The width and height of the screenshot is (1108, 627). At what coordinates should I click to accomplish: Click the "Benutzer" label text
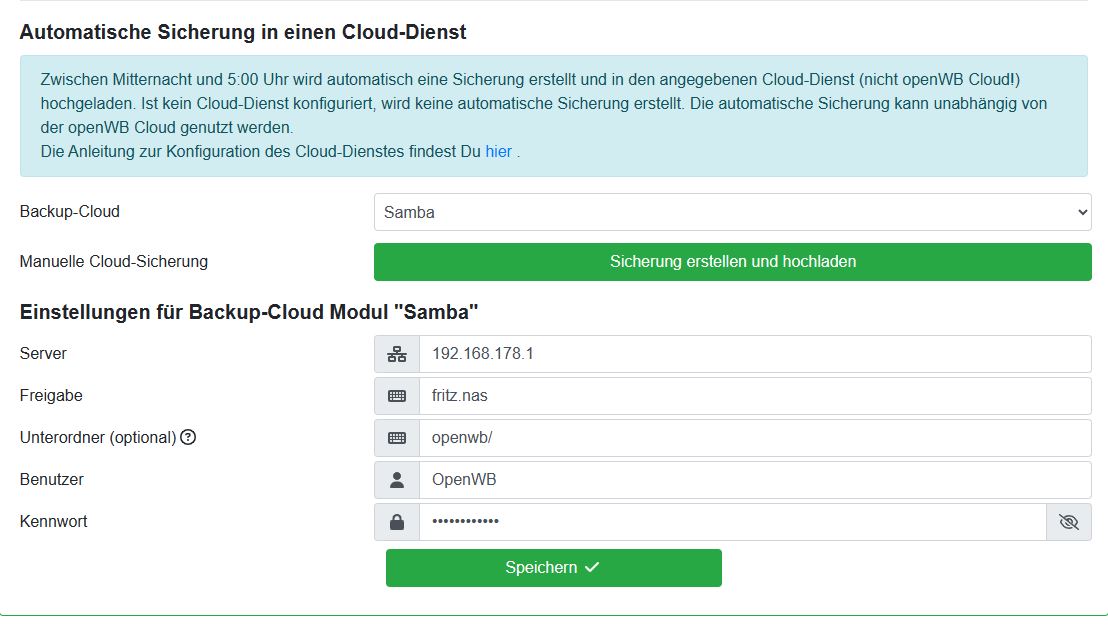(52, 479)
